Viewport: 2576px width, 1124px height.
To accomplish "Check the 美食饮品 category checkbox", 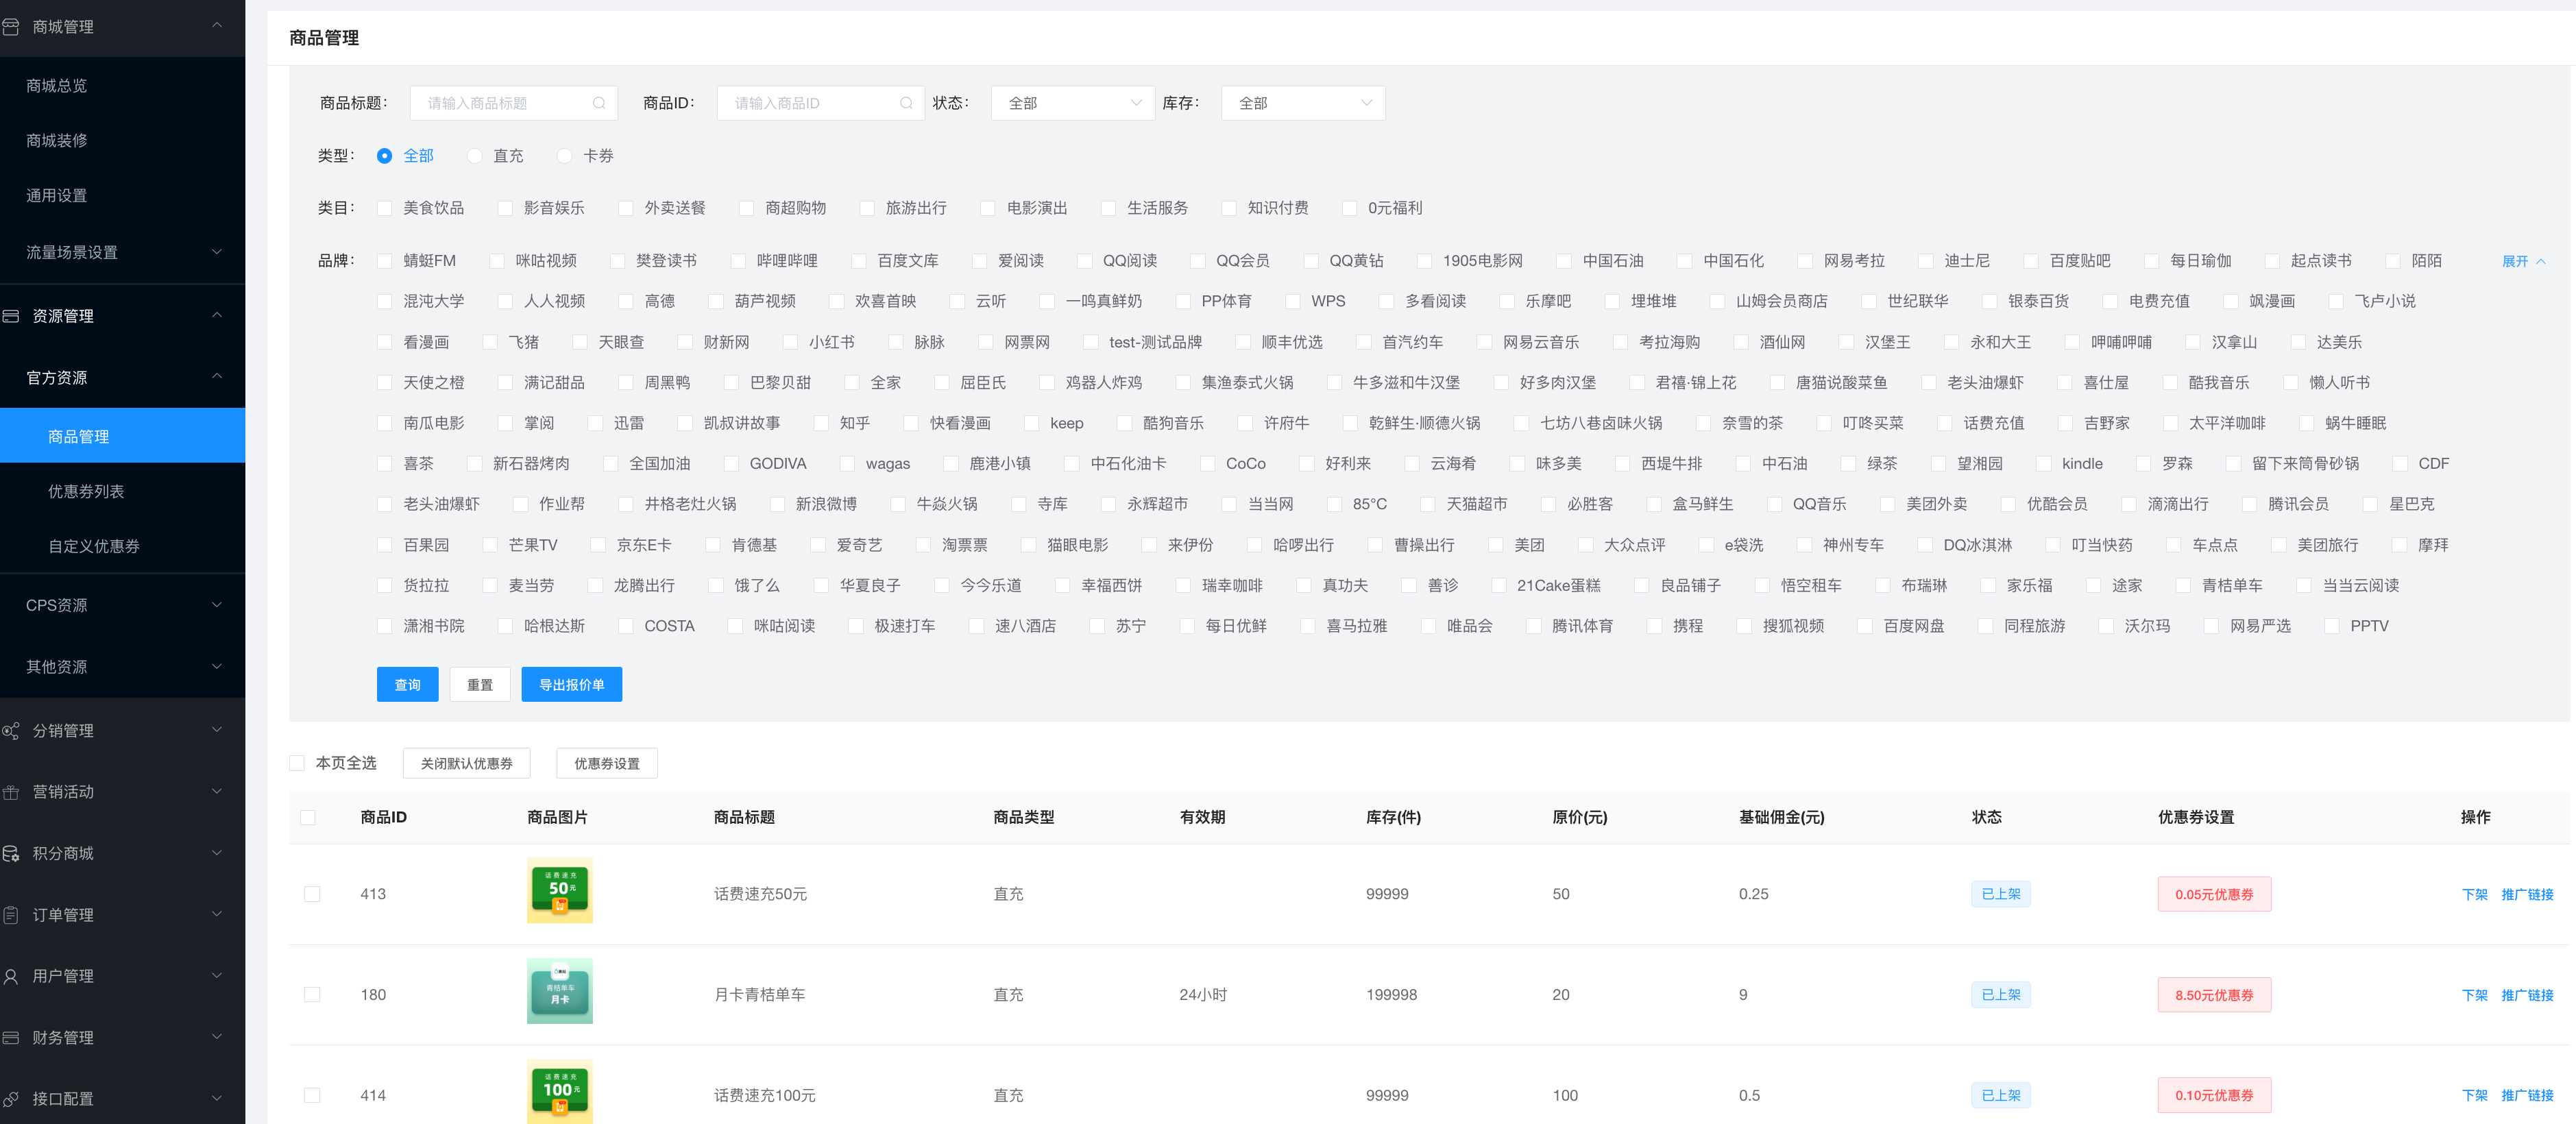I will 384,208.
